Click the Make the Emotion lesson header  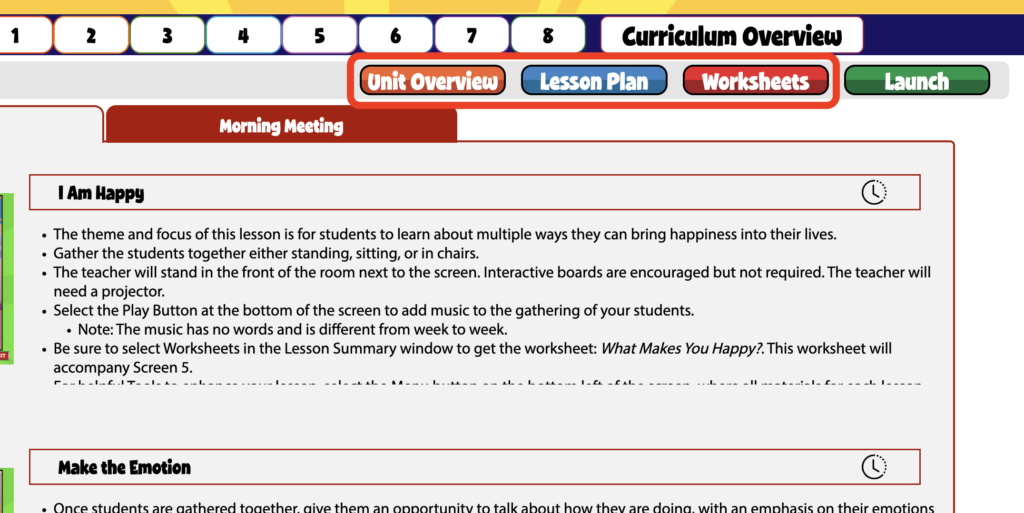pos(475,467)
